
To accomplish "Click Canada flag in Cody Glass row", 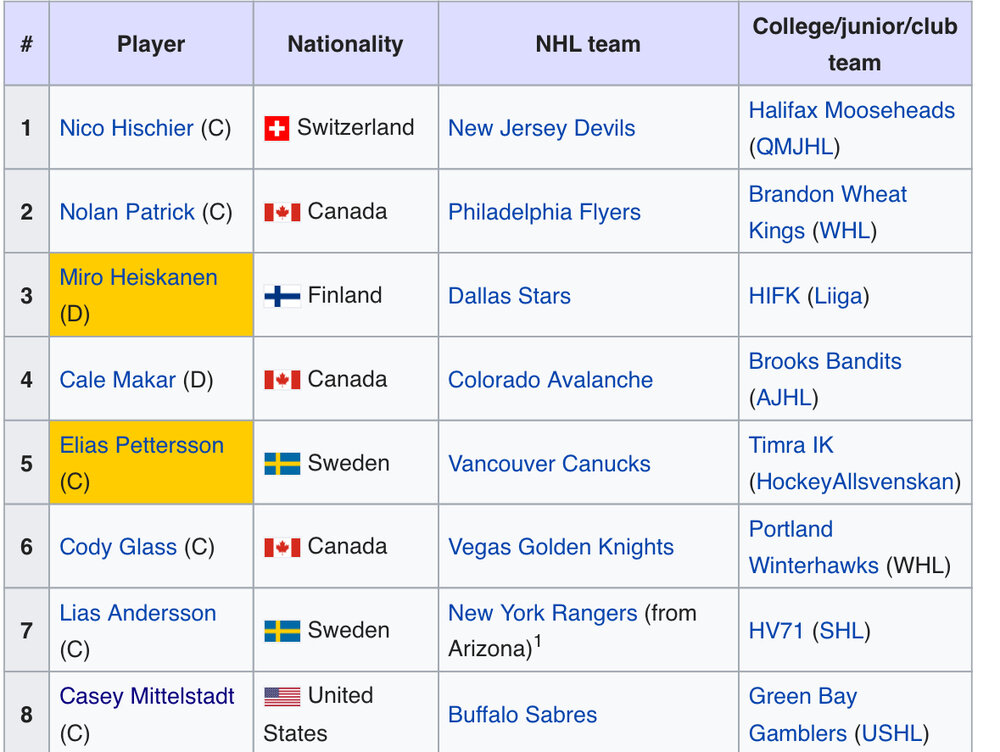I will coord(282,547).
